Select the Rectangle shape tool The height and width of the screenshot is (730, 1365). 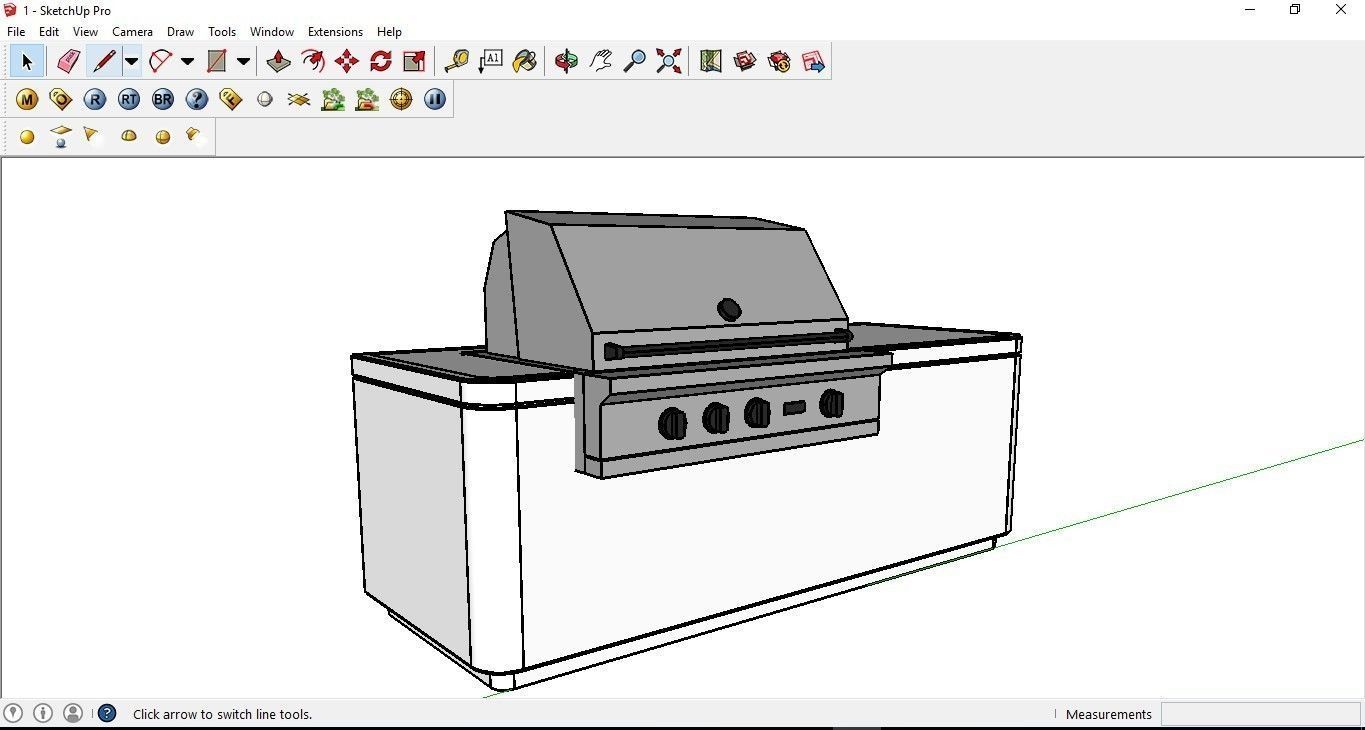tap(216, 62)
